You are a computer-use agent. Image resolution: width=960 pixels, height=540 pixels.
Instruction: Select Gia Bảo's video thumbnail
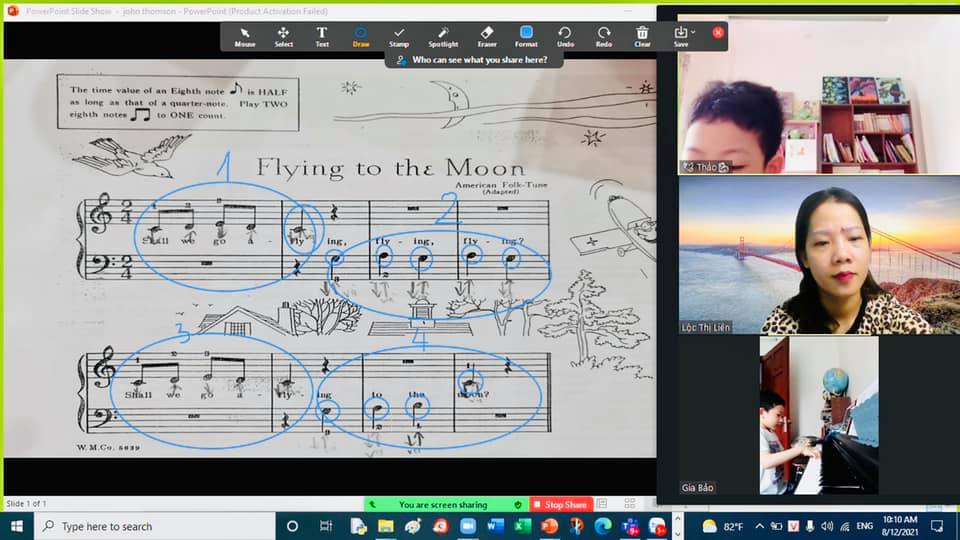819,415
